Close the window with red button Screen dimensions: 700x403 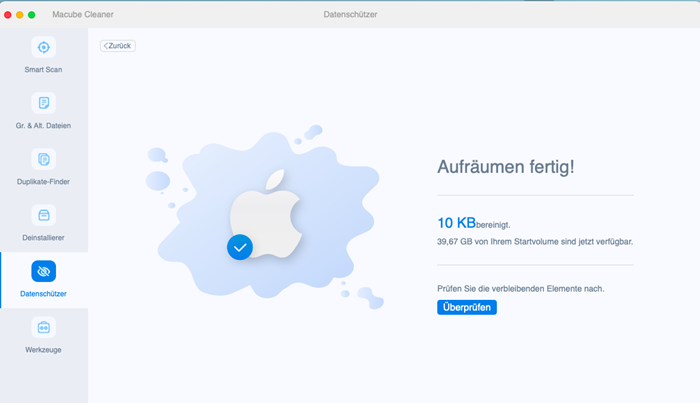pyautogui.click(x=8, y=15)
